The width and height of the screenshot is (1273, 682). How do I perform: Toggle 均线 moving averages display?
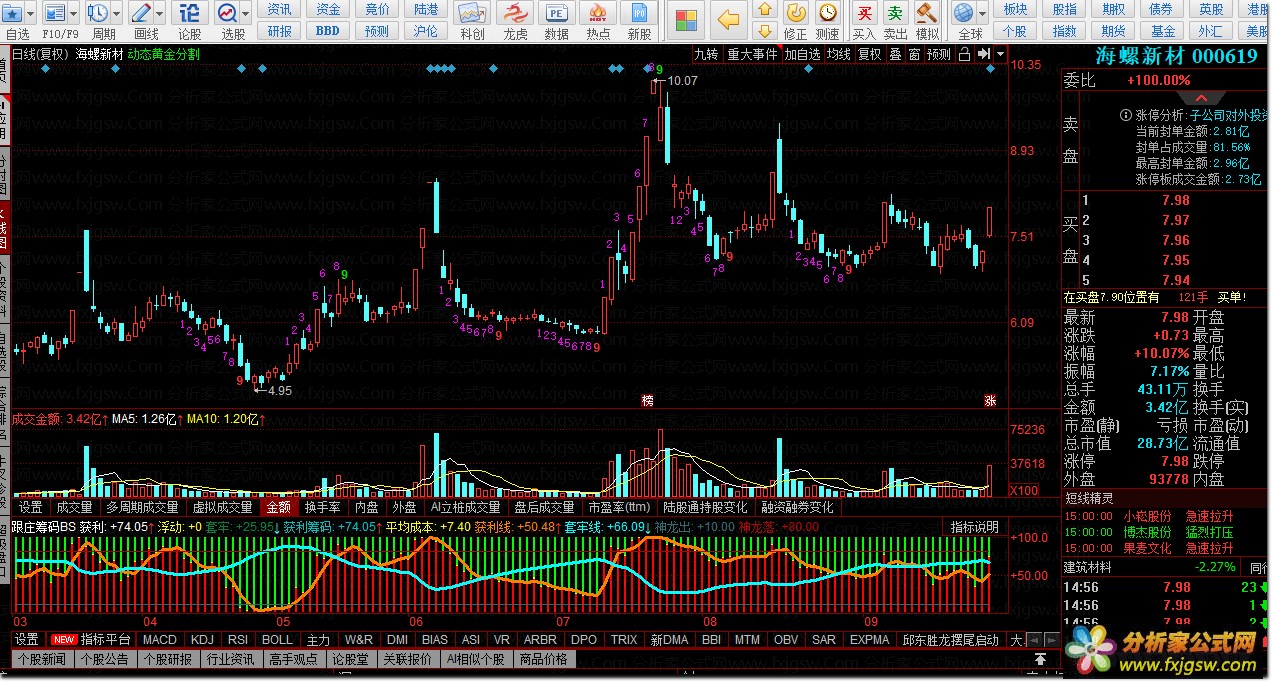tap(839, 54)
